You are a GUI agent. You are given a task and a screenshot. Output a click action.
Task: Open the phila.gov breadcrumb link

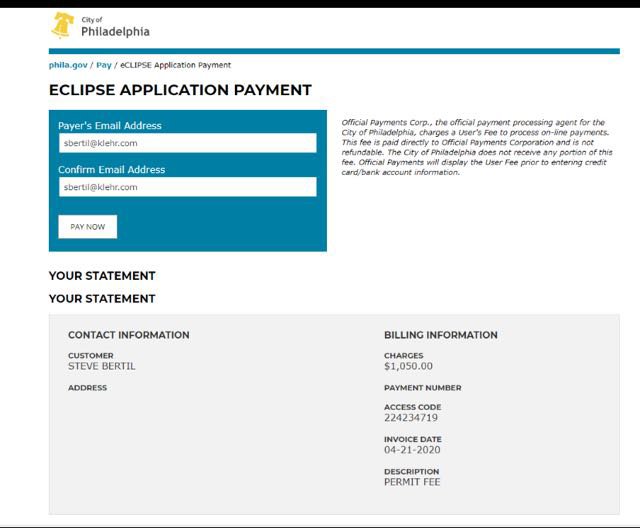pyautogui.click(x=68, y=65)
